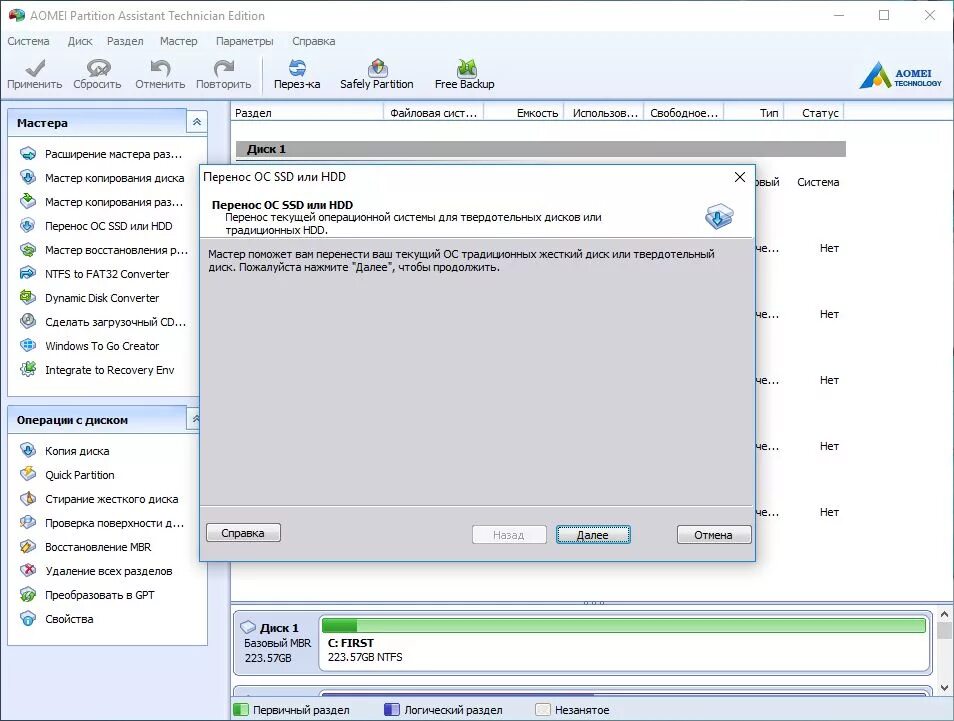
Task: Open the Диск menu
Action: tap(80, 41)
